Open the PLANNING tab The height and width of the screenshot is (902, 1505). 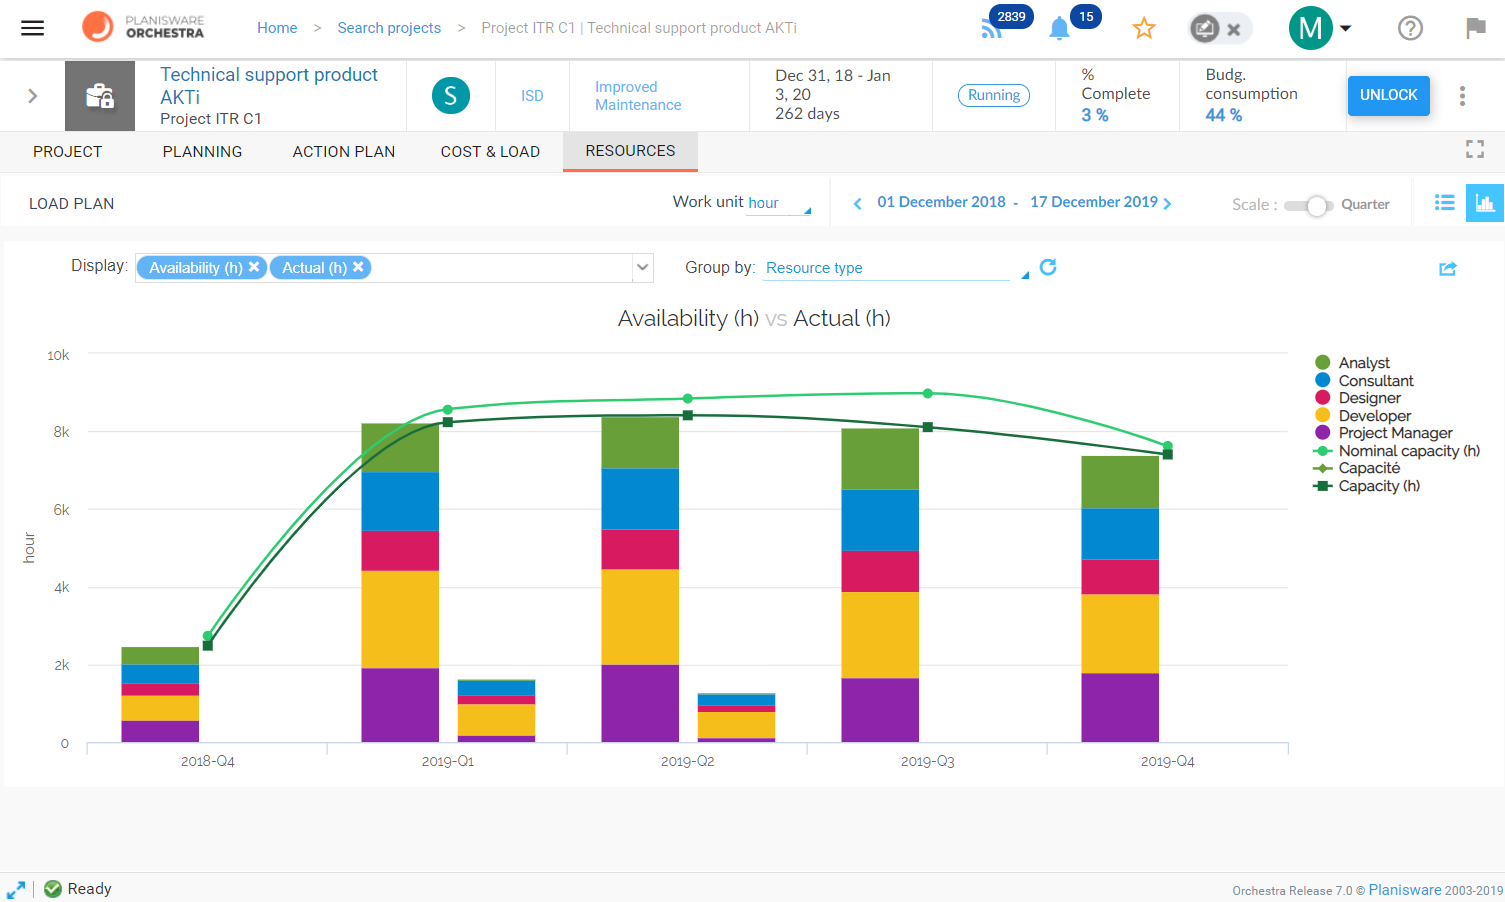coord(202,152)
